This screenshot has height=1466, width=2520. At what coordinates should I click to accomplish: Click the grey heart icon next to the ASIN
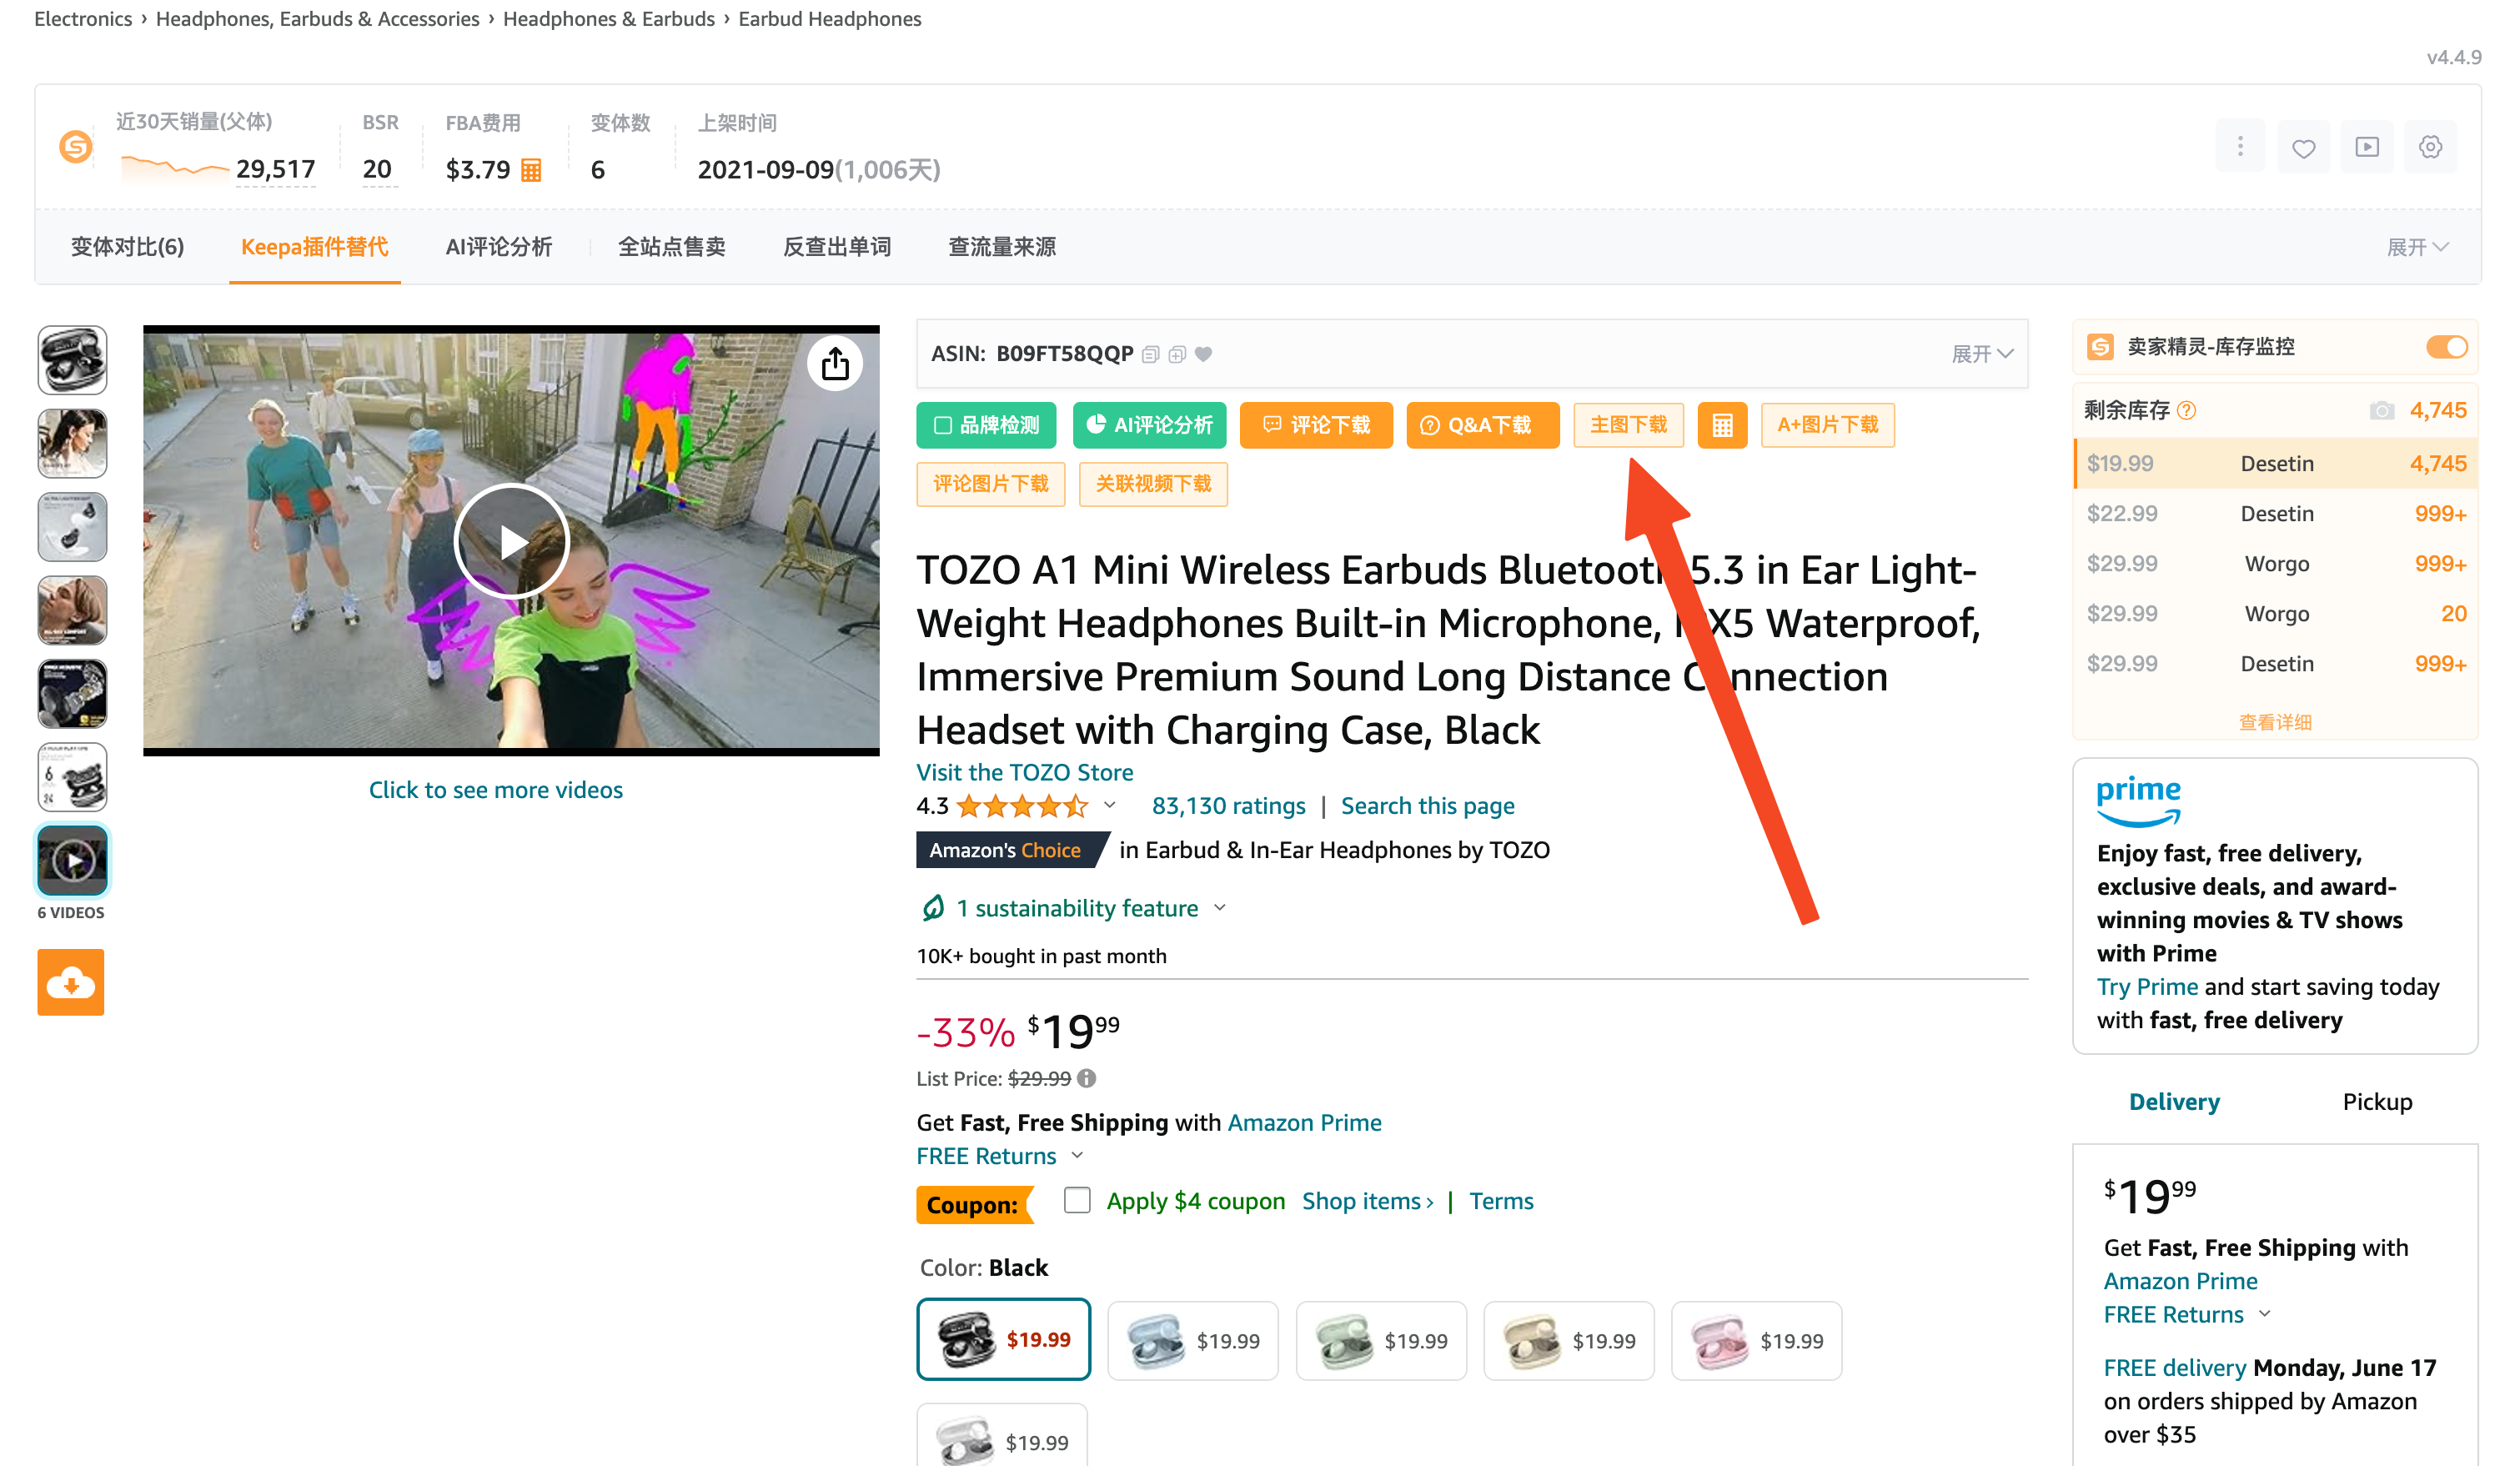pos(1204,354)
